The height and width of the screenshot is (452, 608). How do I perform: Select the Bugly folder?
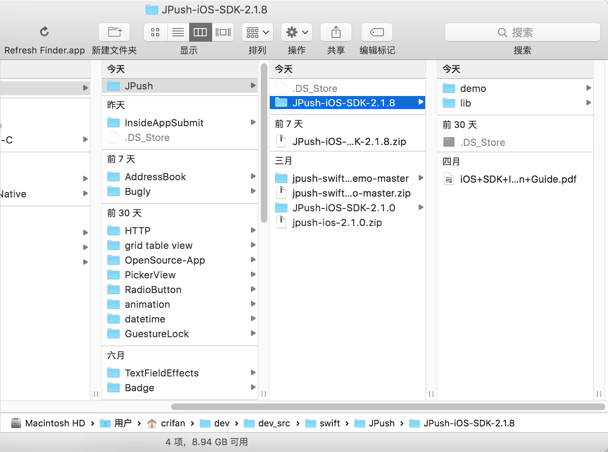pyautogui.click(x=180, y=191)
